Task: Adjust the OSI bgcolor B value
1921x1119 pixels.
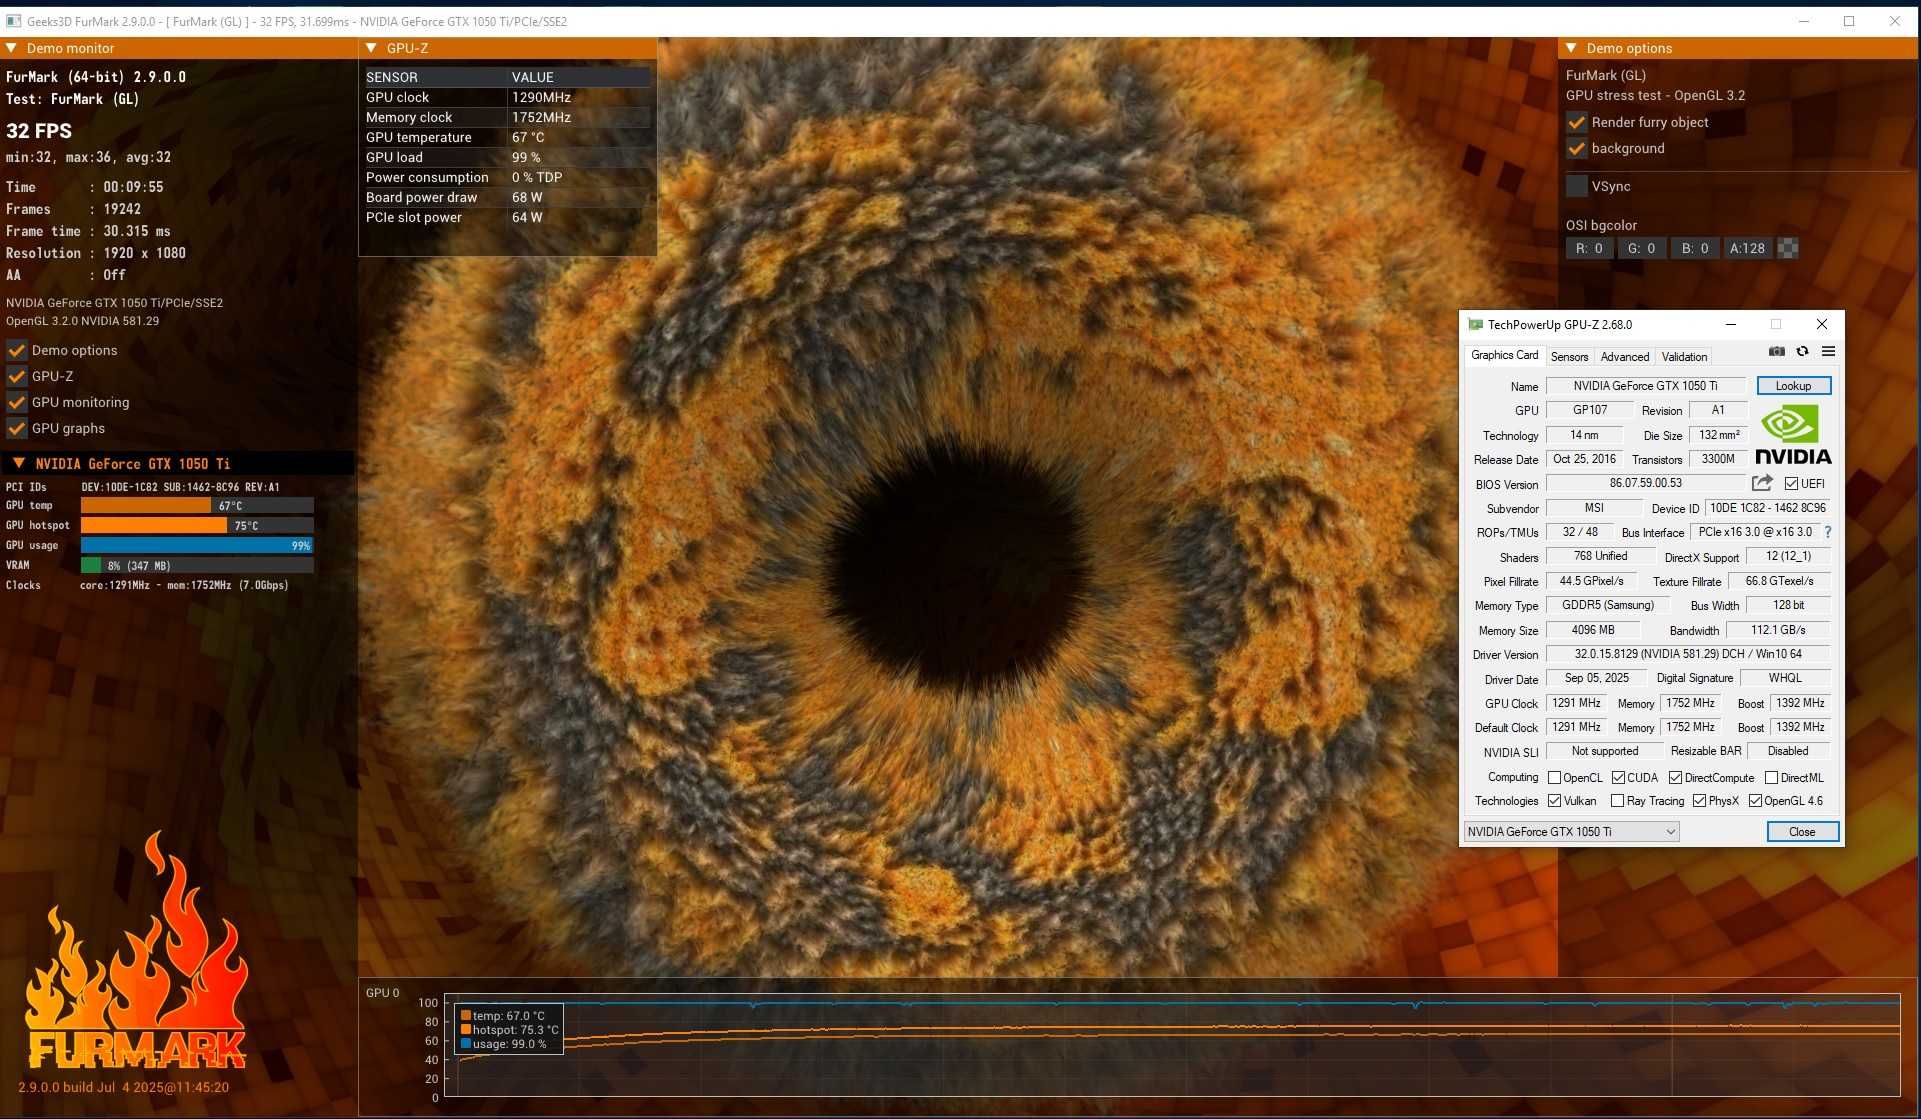Action: point(1695,248)
